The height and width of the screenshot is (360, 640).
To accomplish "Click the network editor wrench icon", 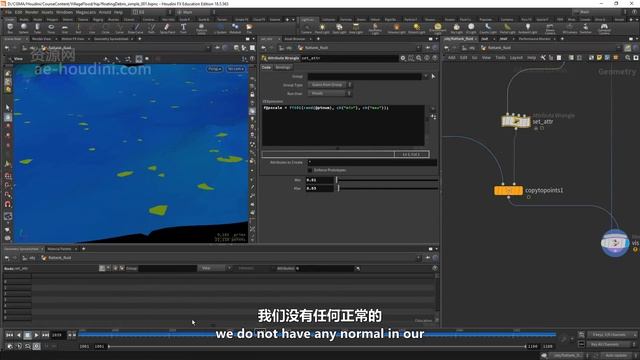I will pos(543,58).
